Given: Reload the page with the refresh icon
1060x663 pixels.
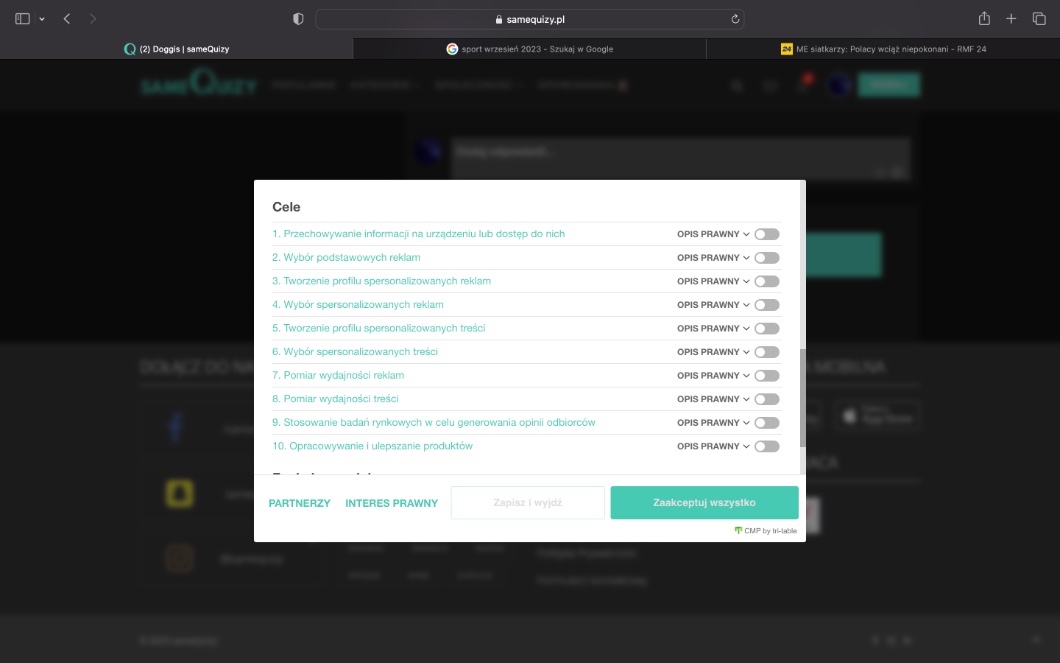Looking at the screenshot, I should pyautogui.click(x=736, y=19).
